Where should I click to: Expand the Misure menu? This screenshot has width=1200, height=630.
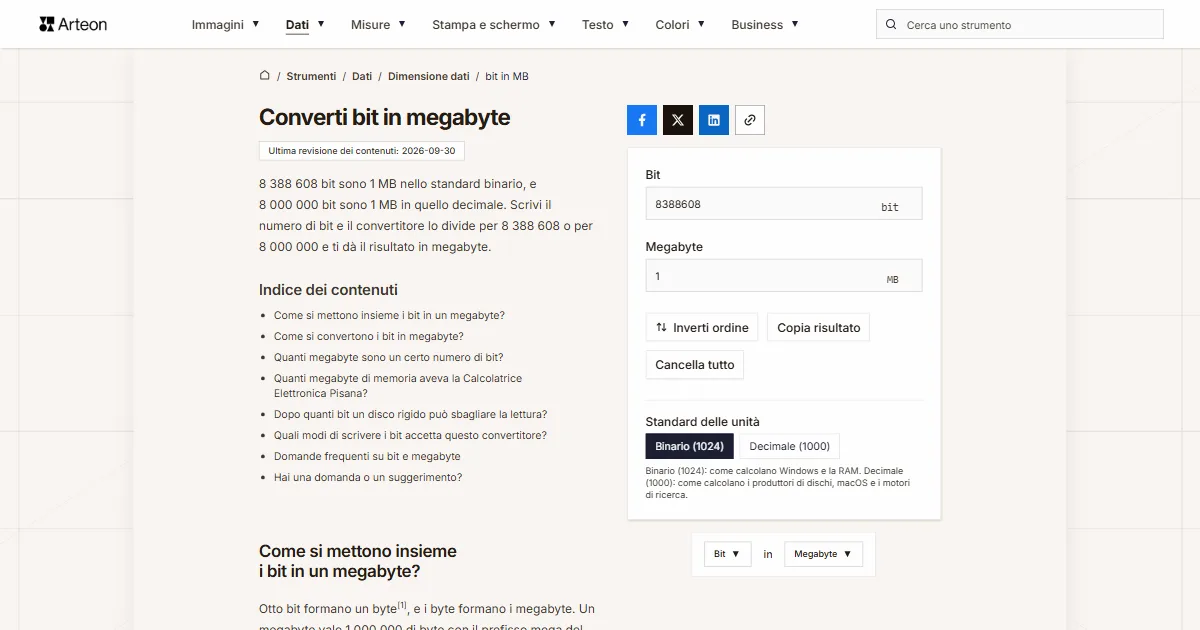(x=379, y=25)
